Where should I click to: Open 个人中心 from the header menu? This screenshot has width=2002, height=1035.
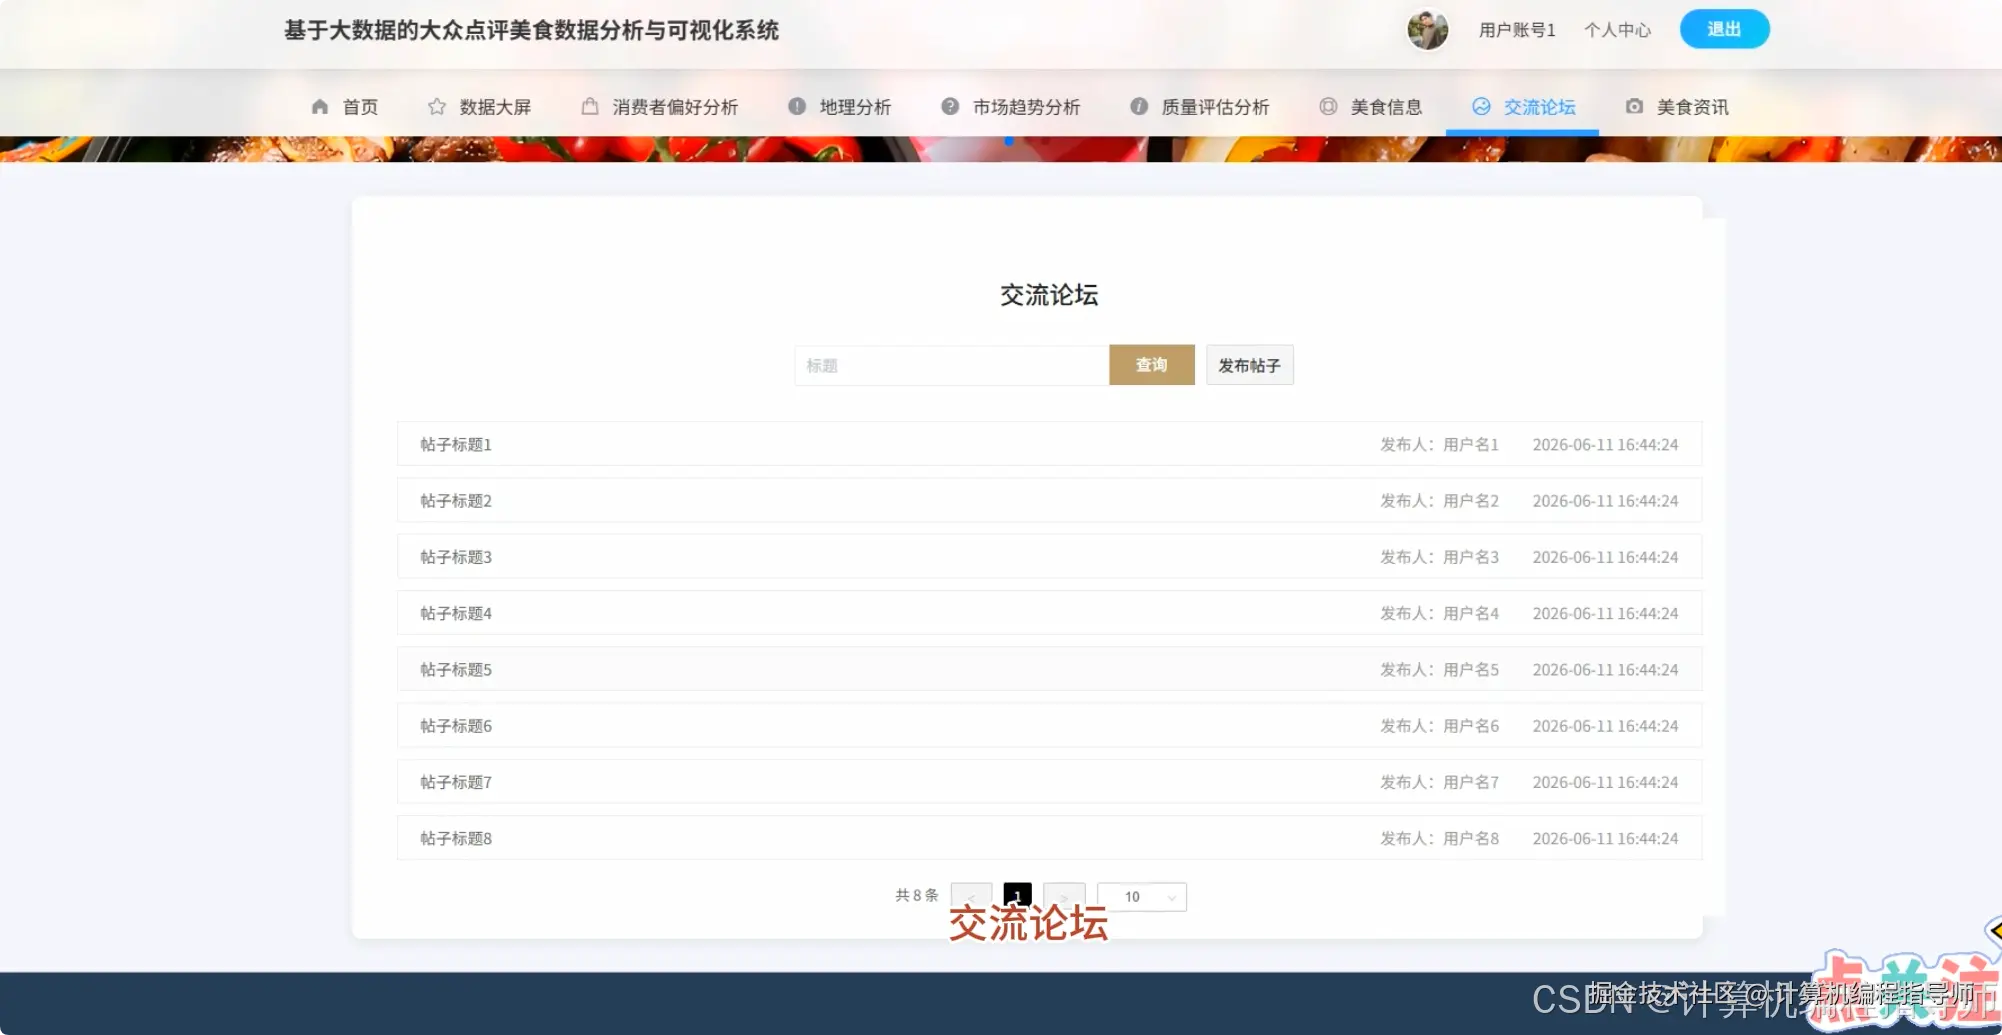click(x=1616, y=30)
